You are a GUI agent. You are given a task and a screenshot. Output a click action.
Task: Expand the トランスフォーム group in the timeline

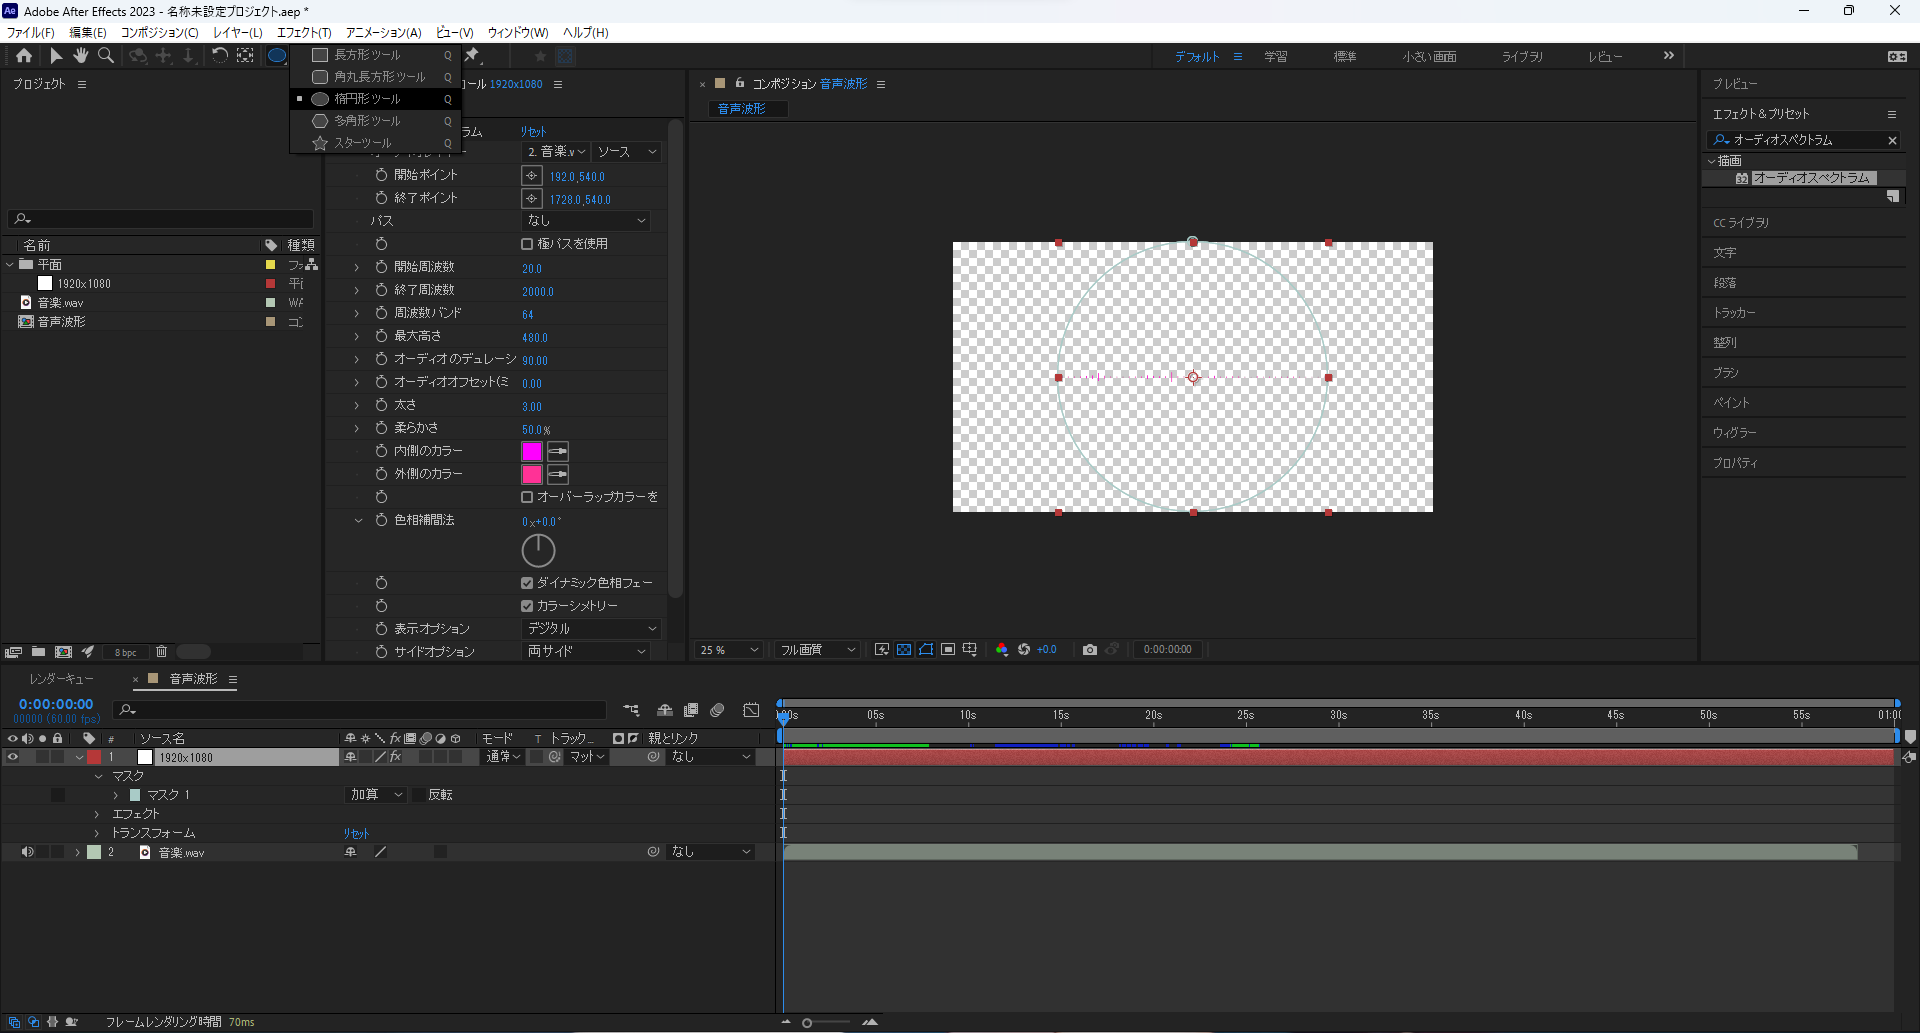coord(97,833)
